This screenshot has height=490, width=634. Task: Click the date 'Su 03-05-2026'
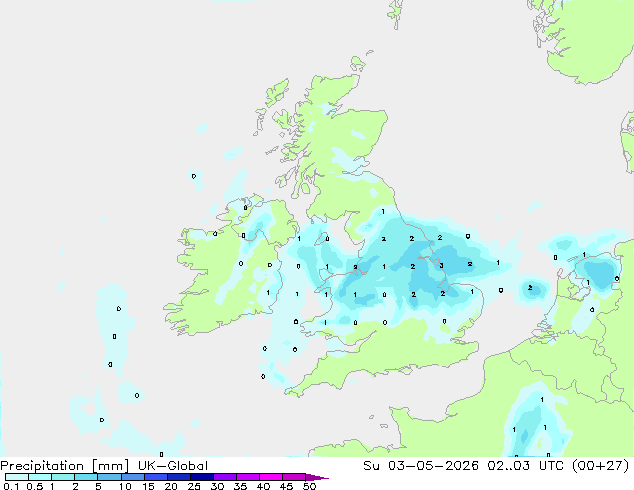[421, 466]
